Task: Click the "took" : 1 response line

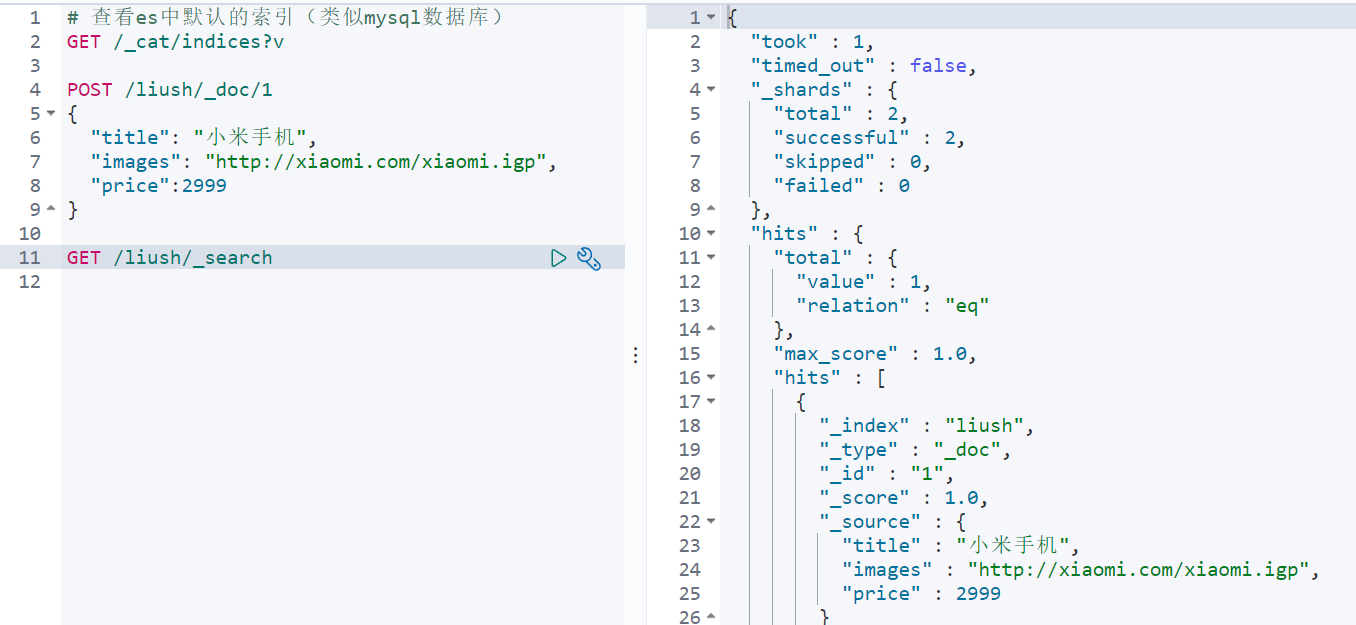Action: (812, 42)
